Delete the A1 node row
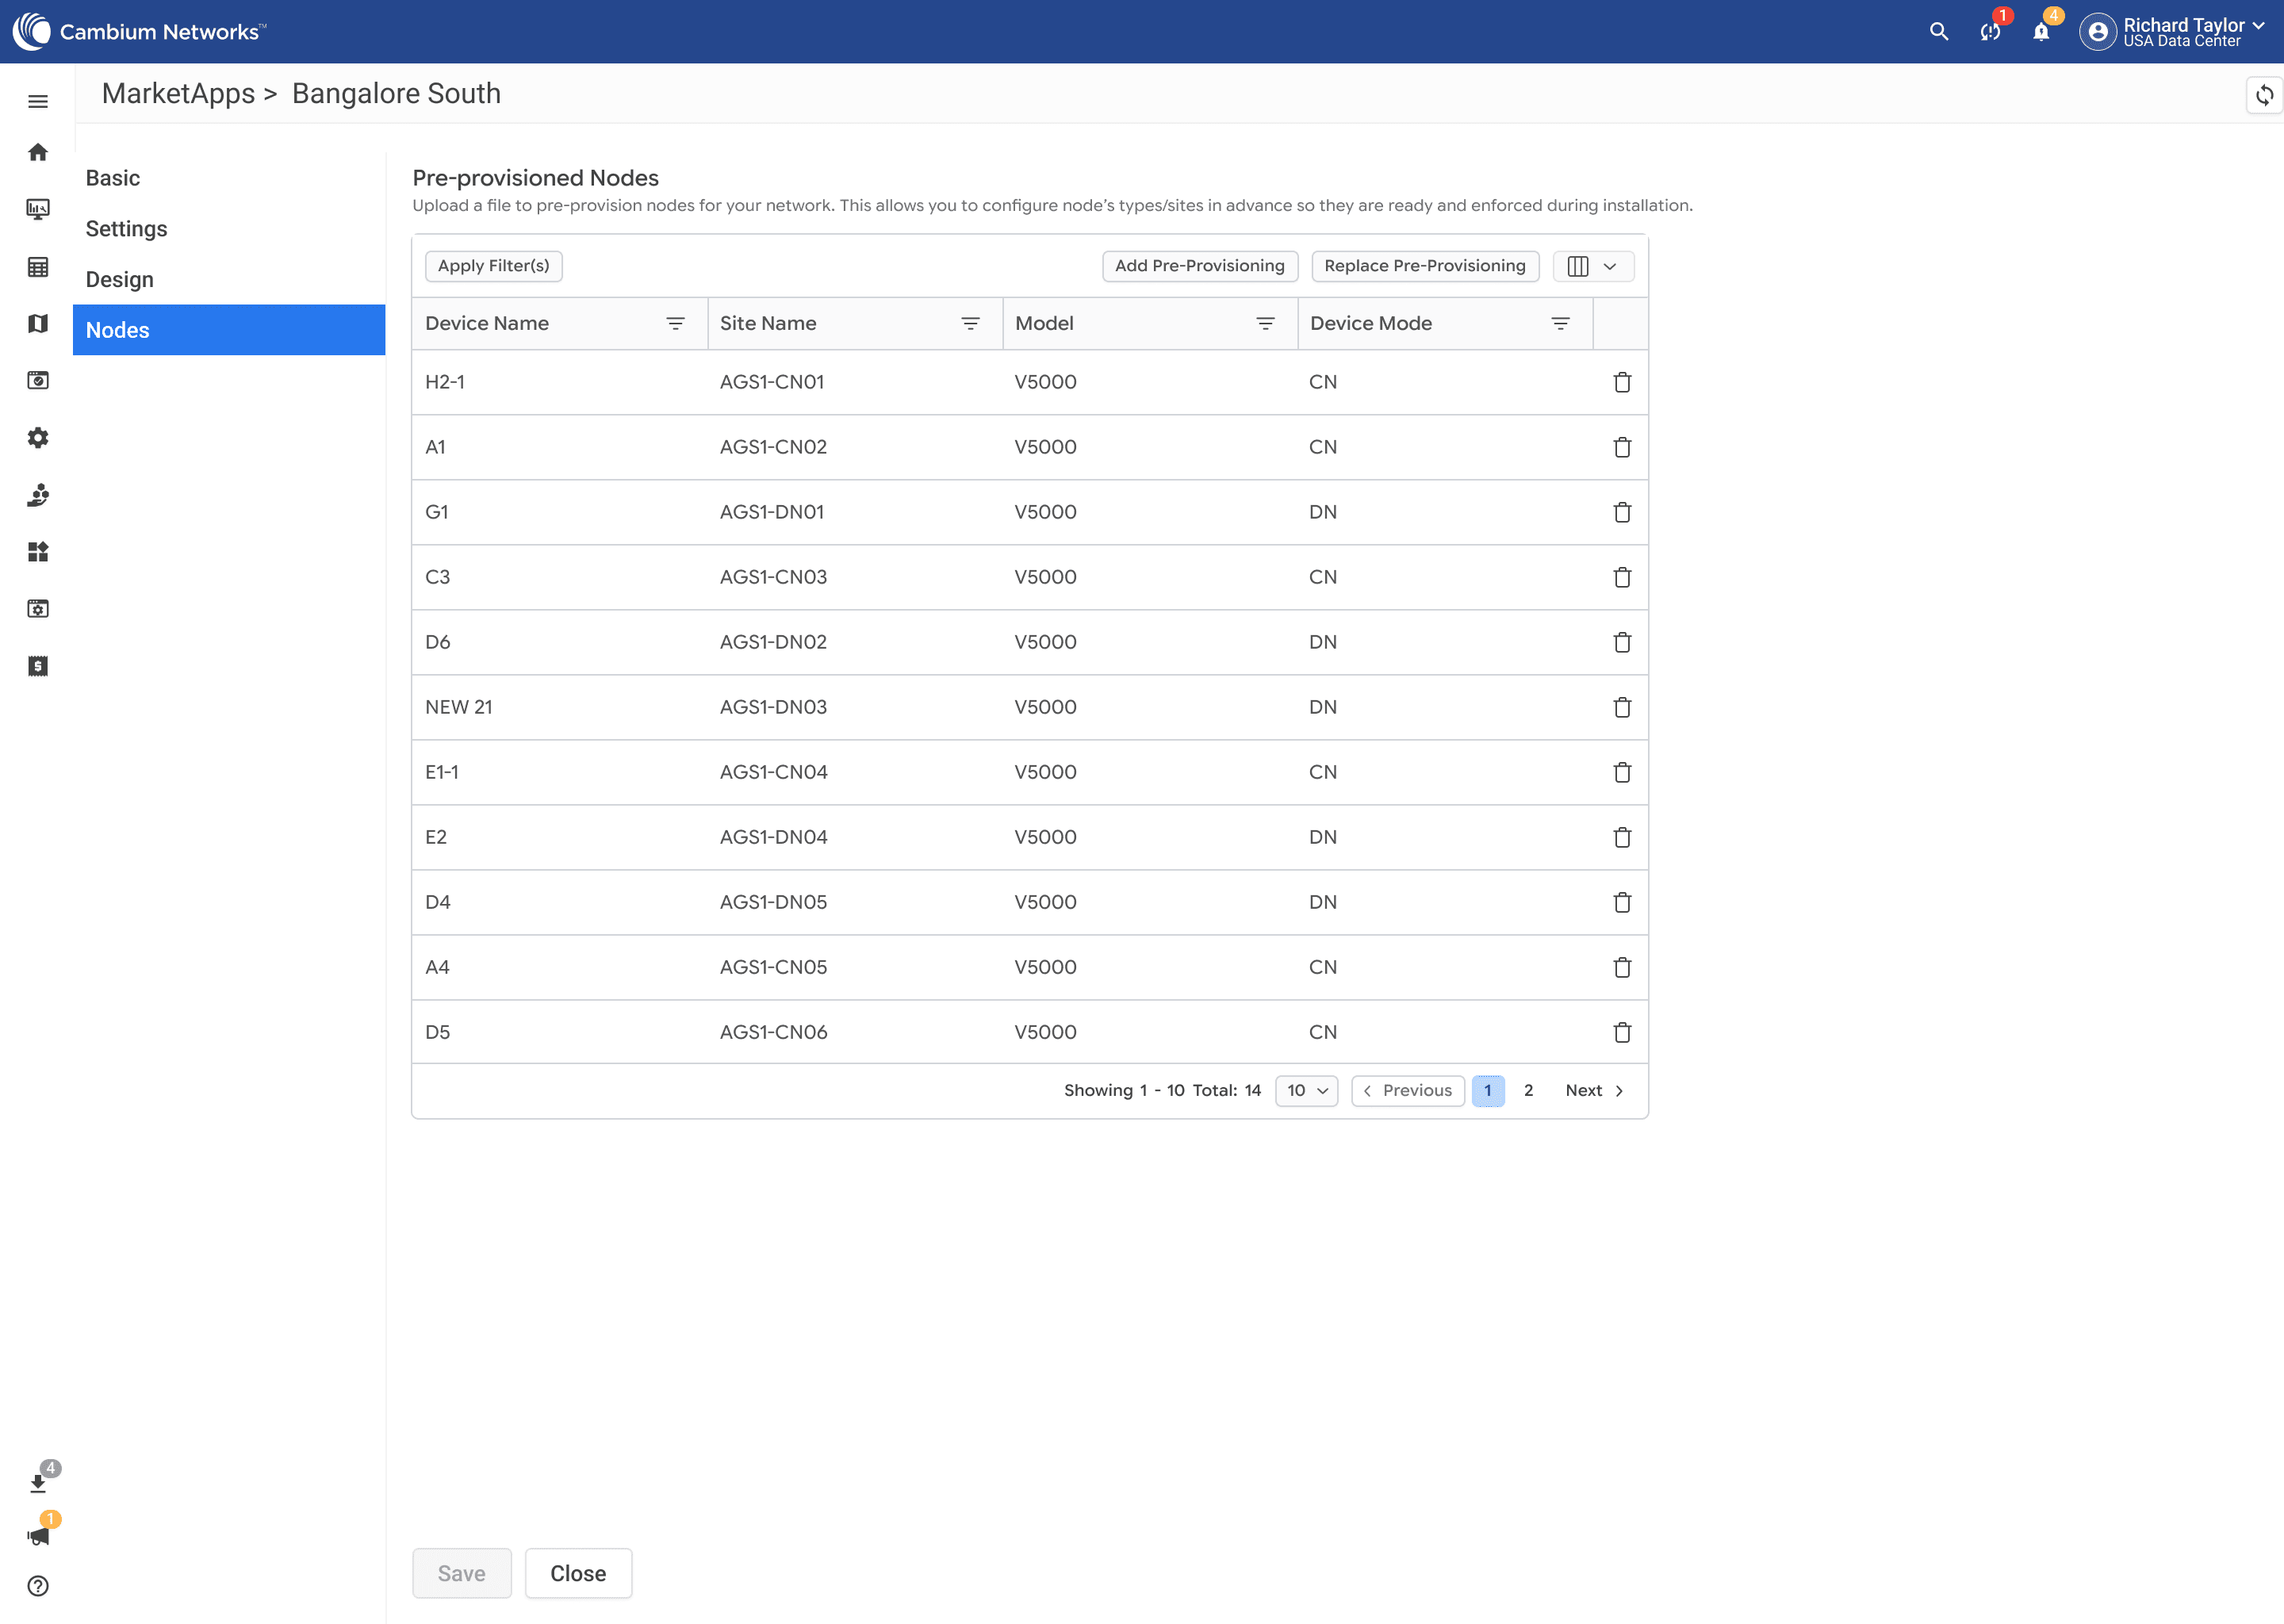 (1622, 447)
